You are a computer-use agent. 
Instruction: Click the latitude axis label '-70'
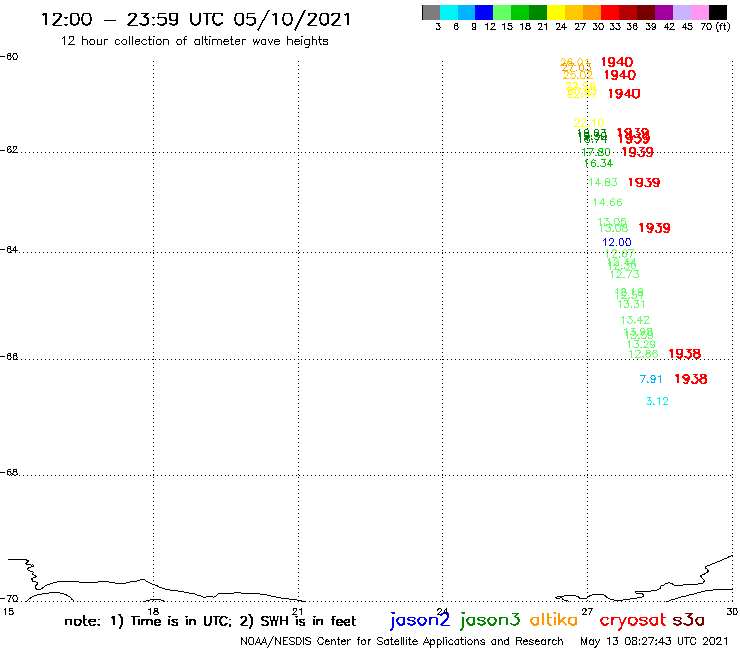tap(9, 599)
